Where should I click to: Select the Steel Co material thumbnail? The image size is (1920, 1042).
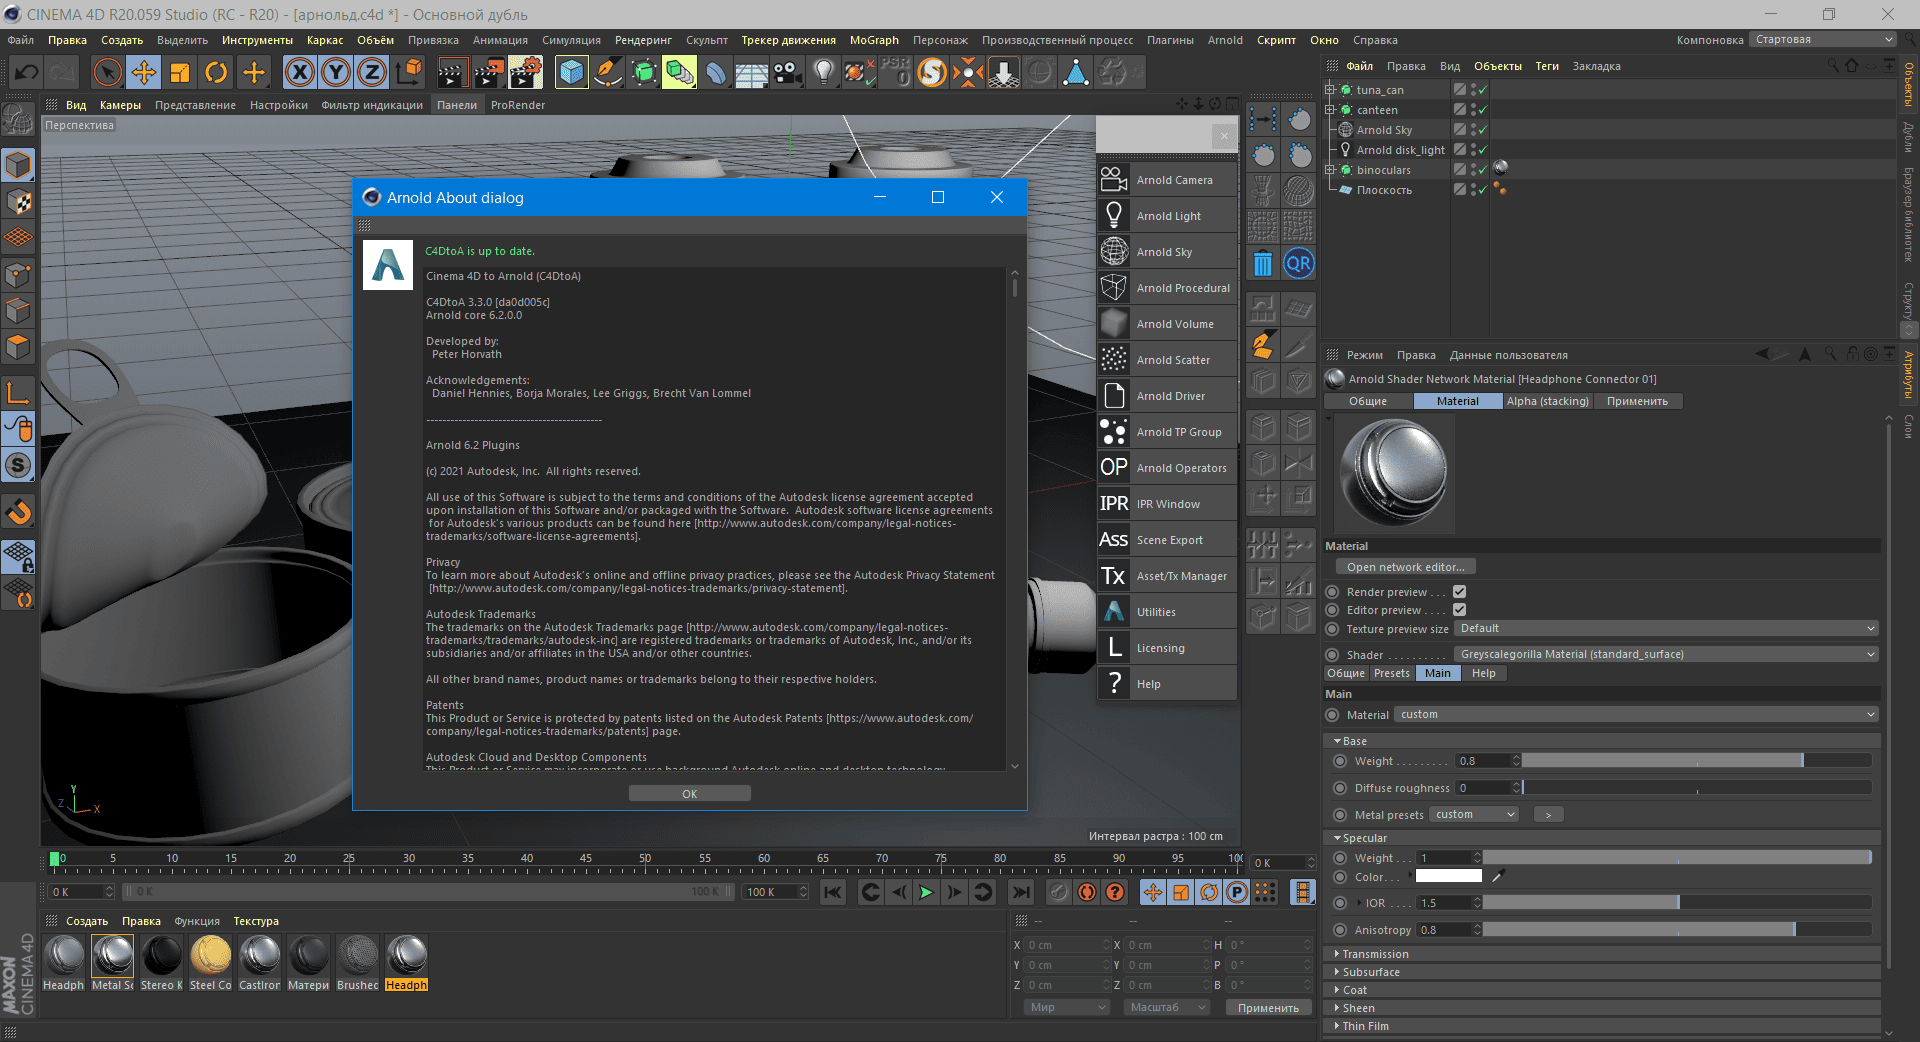(x=211, y=963)
